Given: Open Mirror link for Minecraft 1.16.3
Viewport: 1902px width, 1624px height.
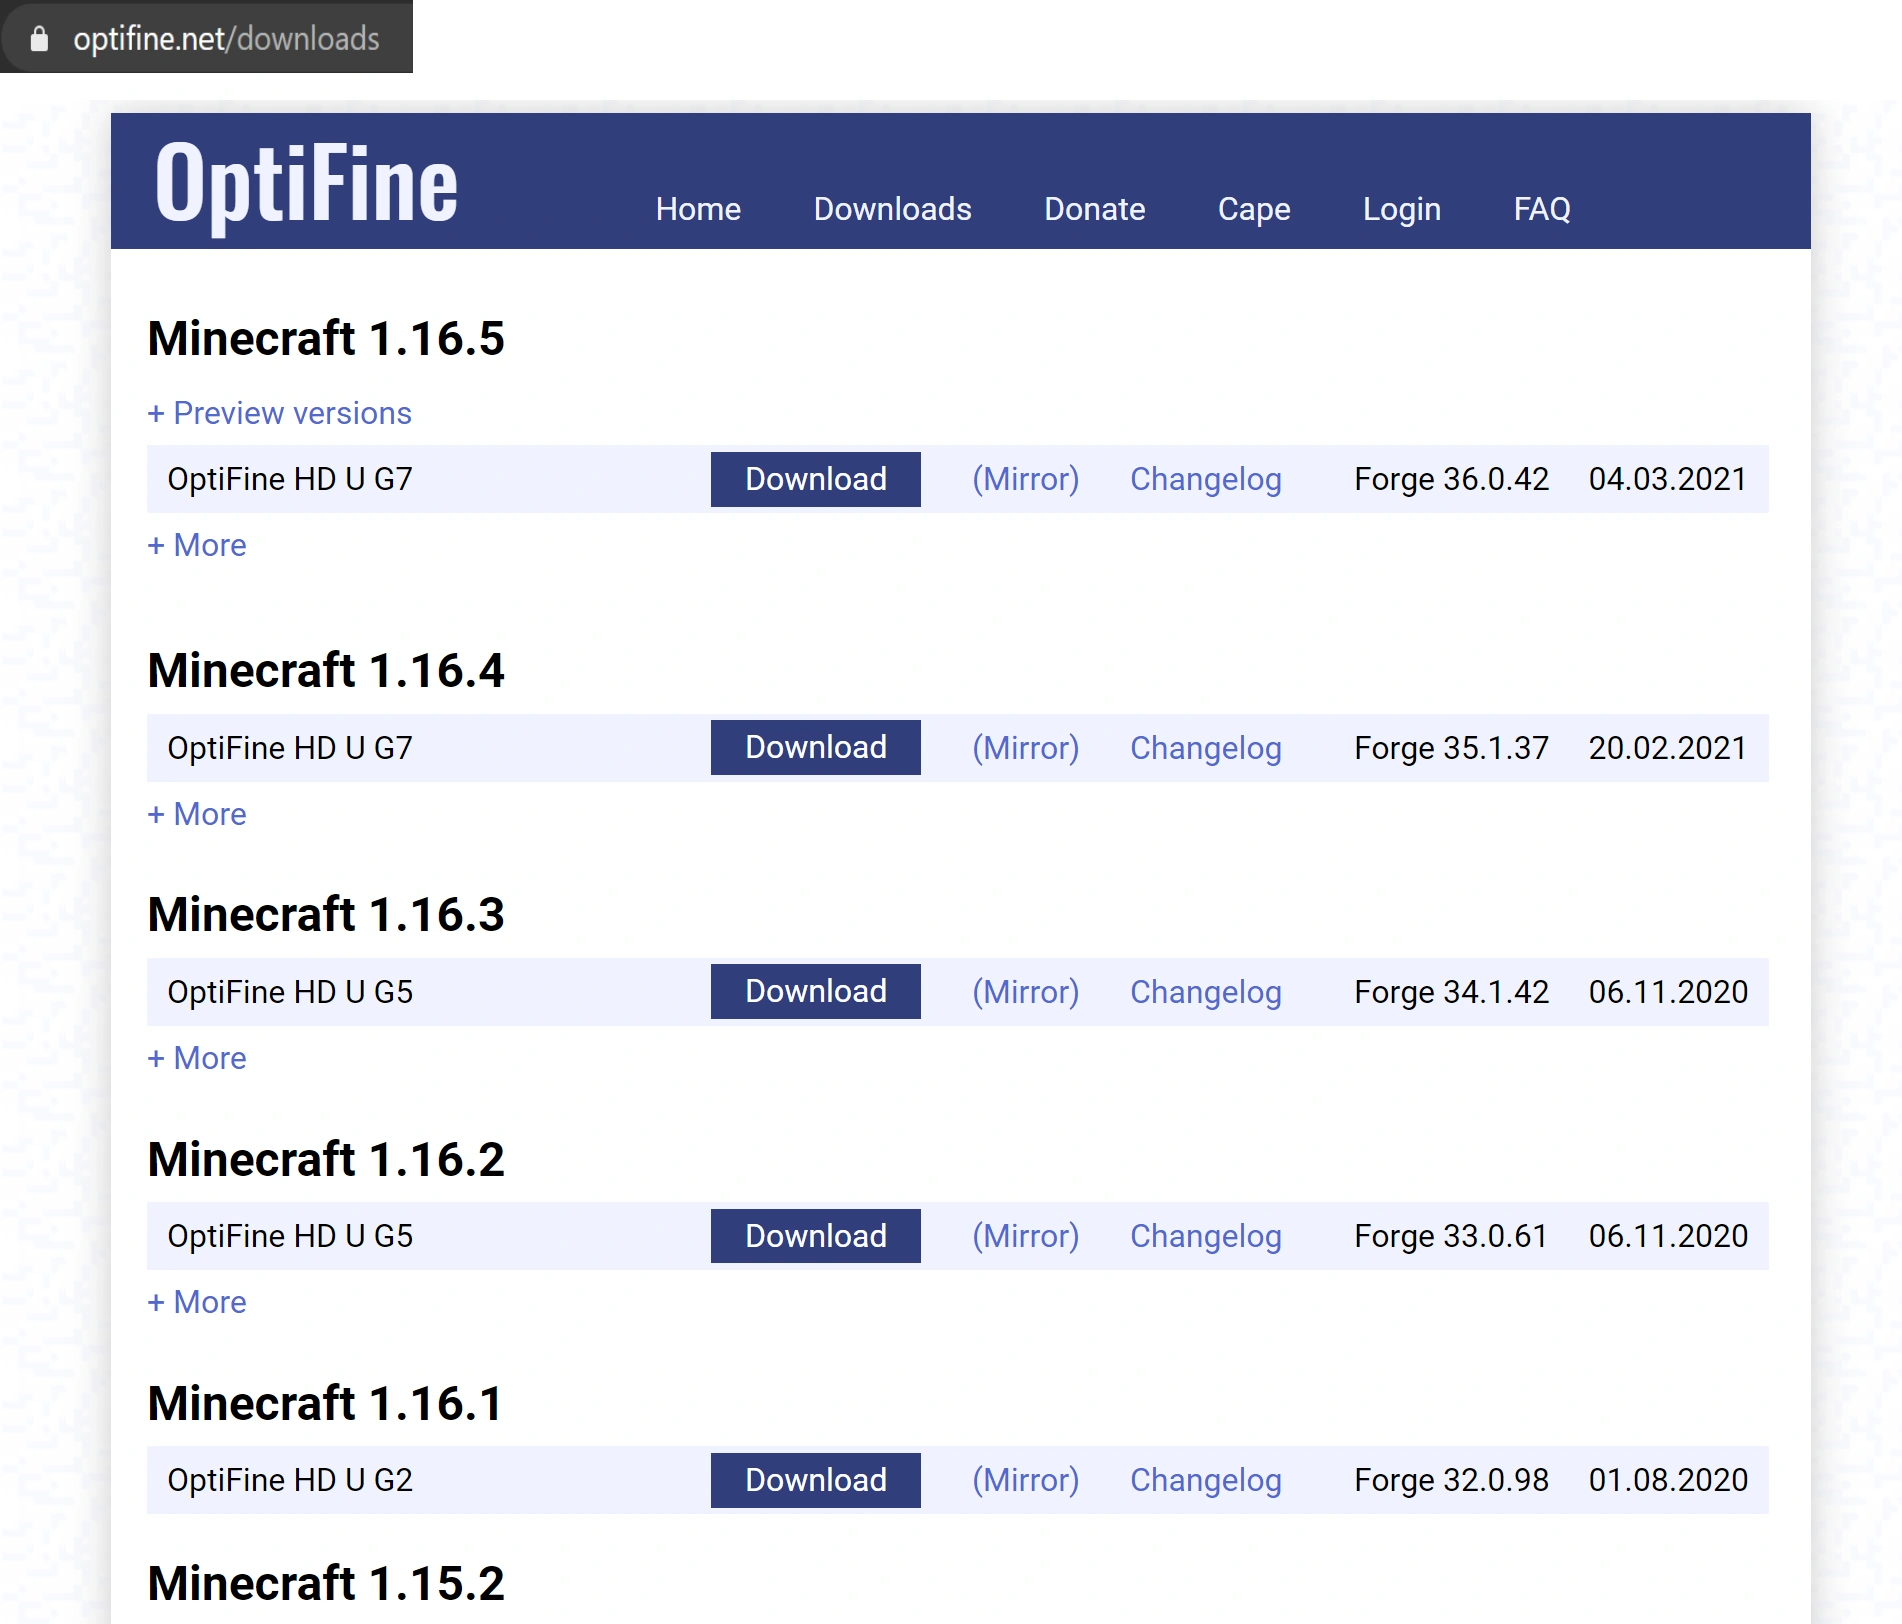Looking at the screenshot, I should point(1025,992).
